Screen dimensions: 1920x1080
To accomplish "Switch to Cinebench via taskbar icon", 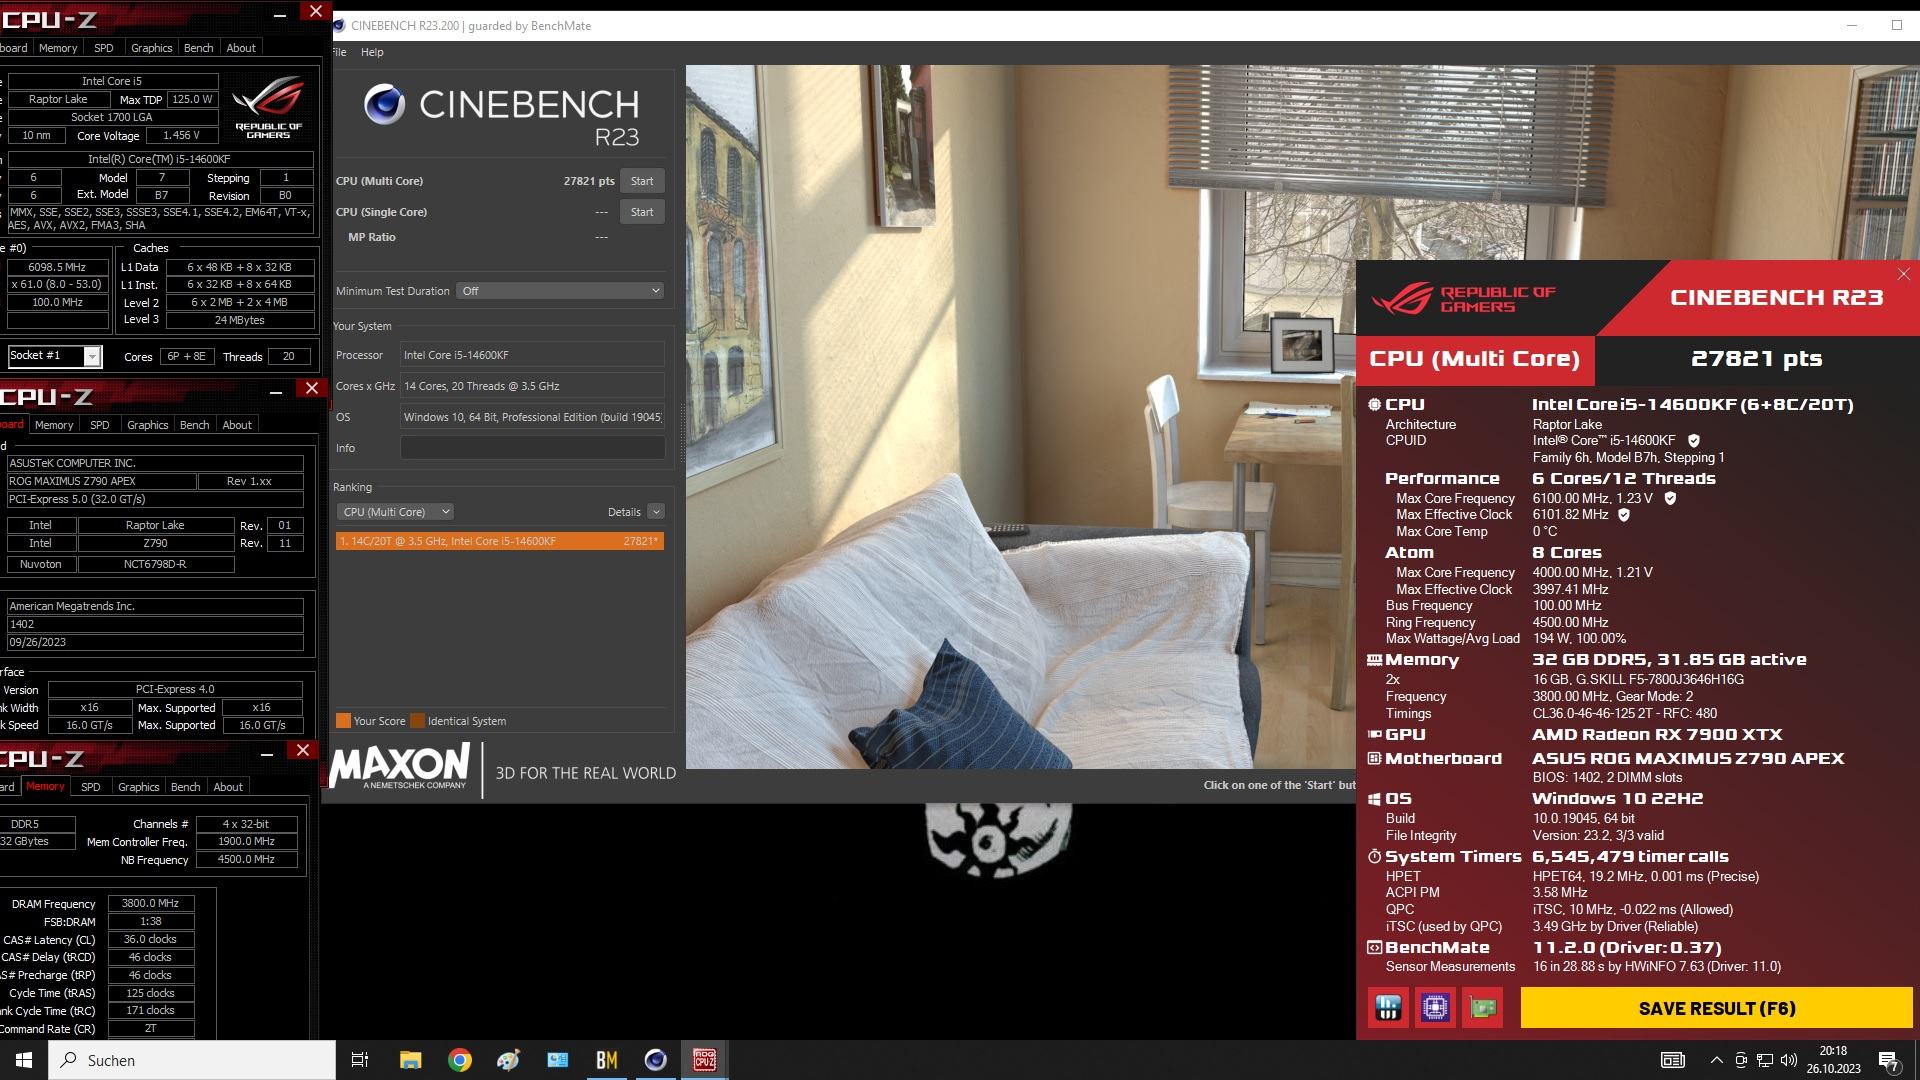I will (655, 1060).
